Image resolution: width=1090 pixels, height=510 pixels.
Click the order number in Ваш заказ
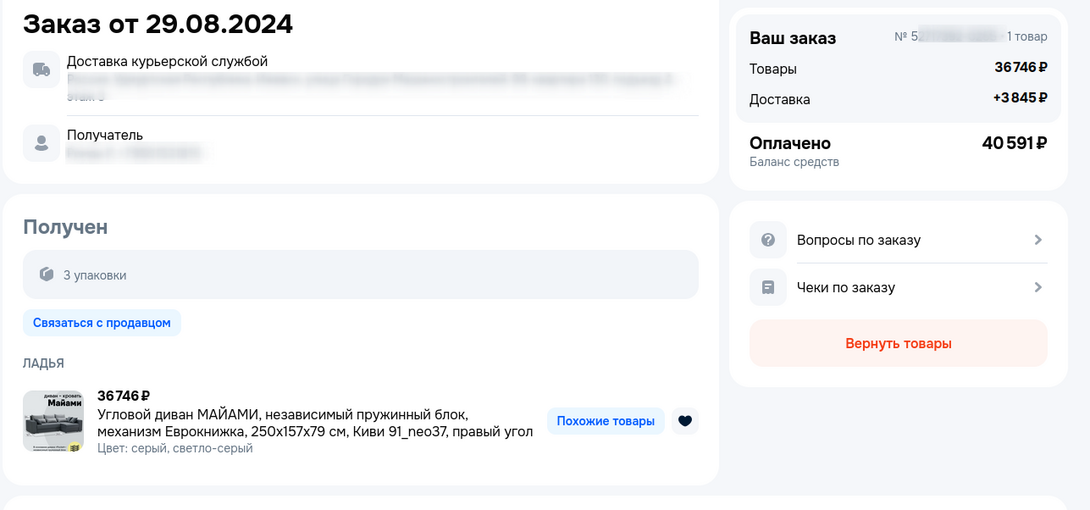click(x=950, y=37)
